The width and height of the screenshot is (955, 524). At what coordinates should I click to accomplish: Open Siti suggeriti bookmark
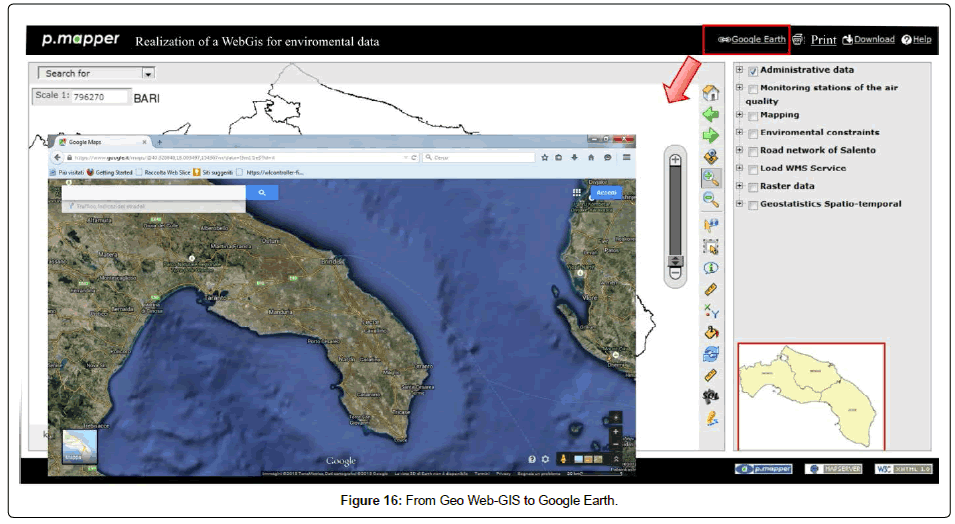213,172
